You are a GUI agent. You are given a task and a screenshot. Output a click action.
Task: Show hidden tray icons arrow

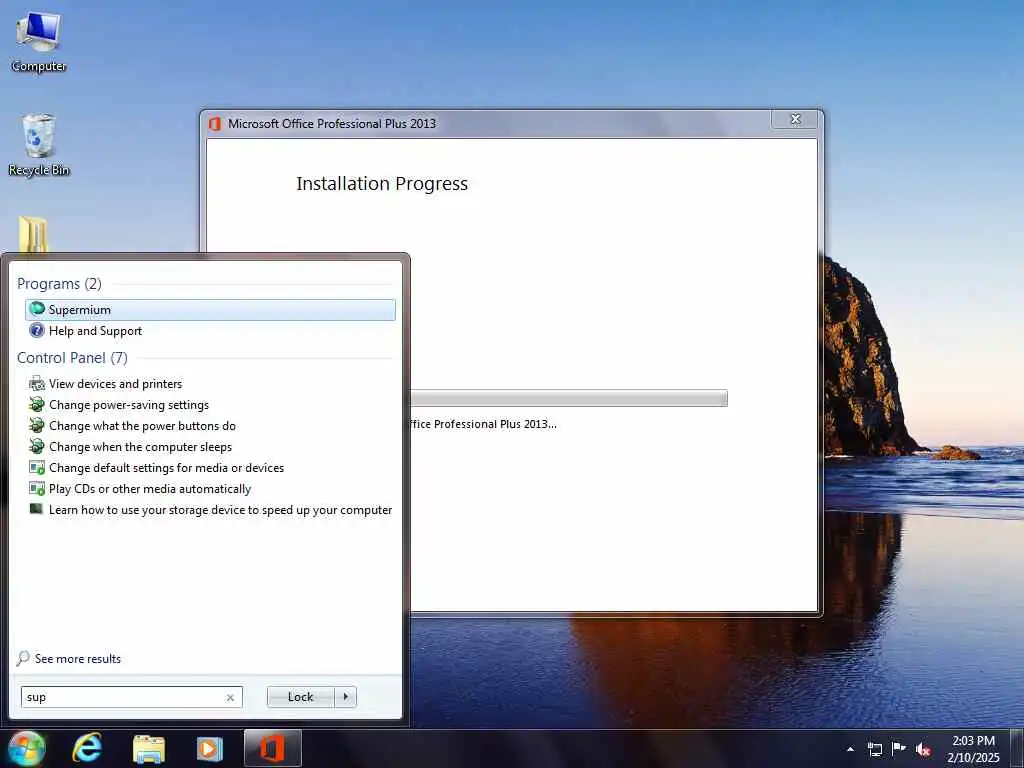tap(850, 749)
